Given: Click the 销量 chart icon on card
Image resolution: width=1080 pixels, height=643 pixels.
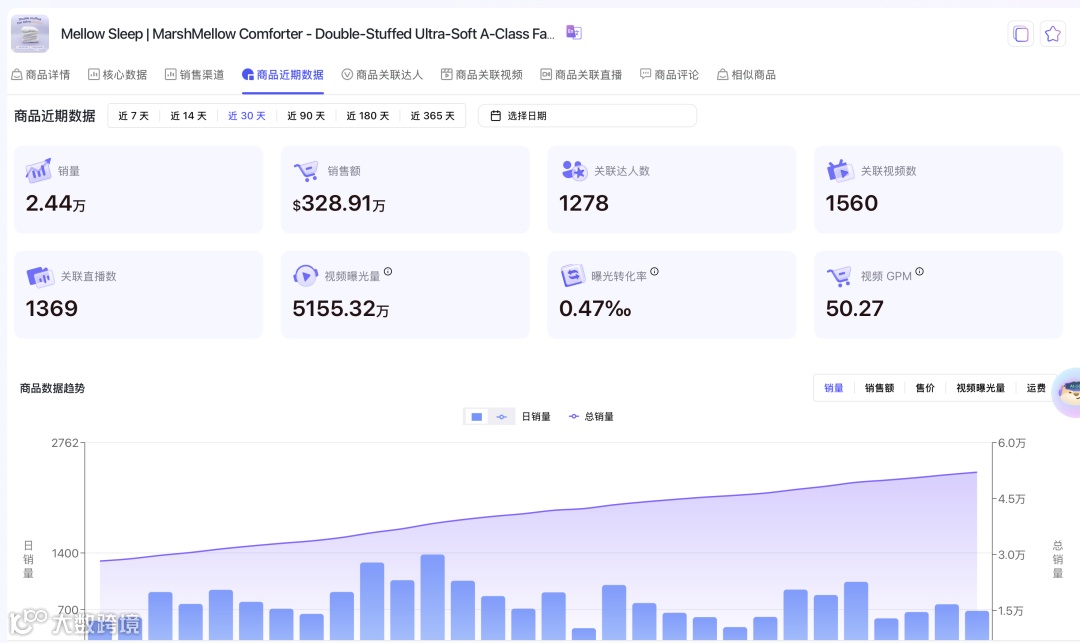Looking at the screenshot, I should (39, 170).
